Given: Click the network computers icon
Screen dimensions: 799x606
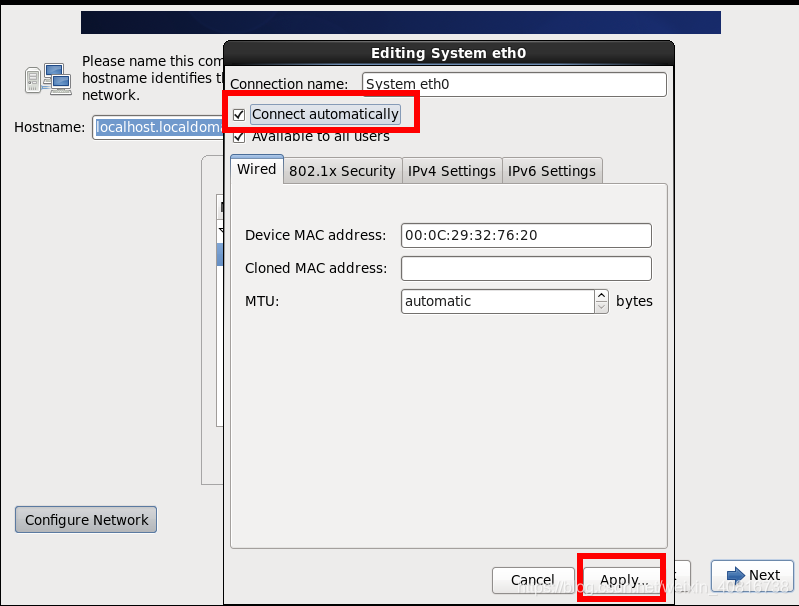Looking at the screenshot, I should tap(48, 78).
